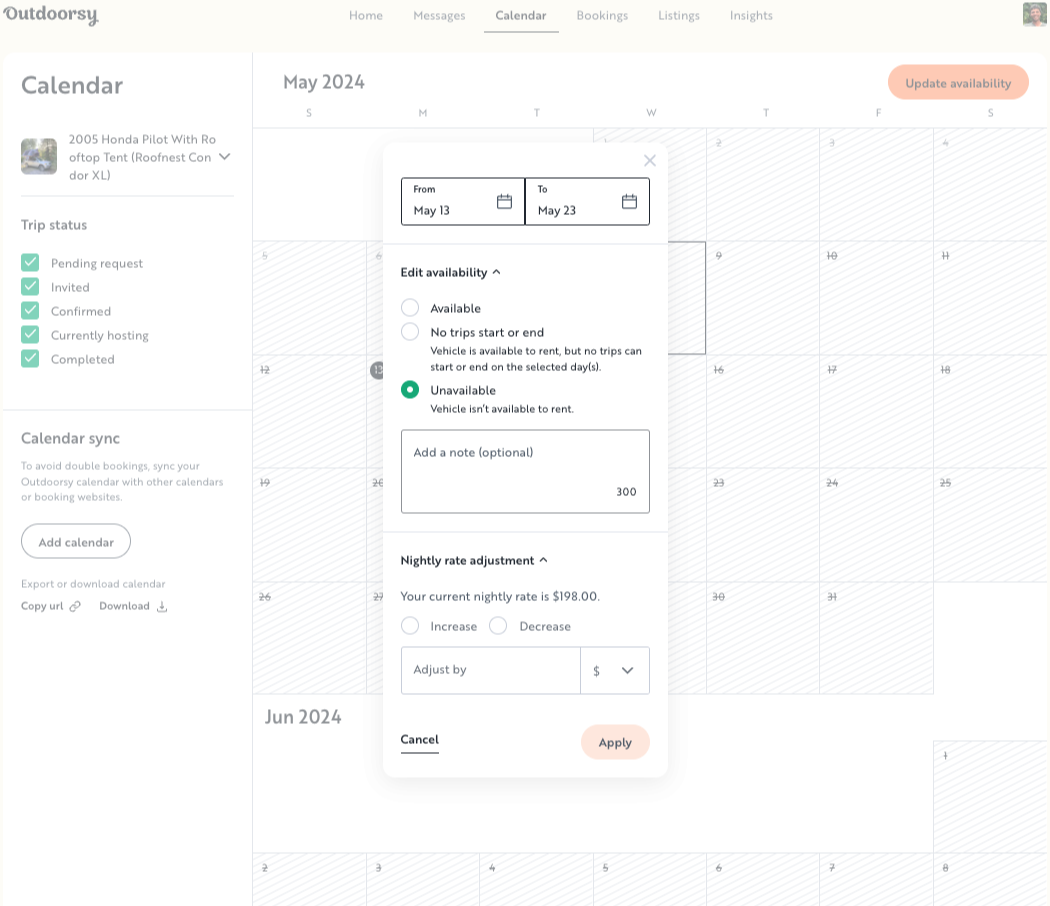This screenshot has width=1050, height=906.
Task: Open the dollar sign unit dropdown
Action: pyautogui.click(x=615, y=670)
